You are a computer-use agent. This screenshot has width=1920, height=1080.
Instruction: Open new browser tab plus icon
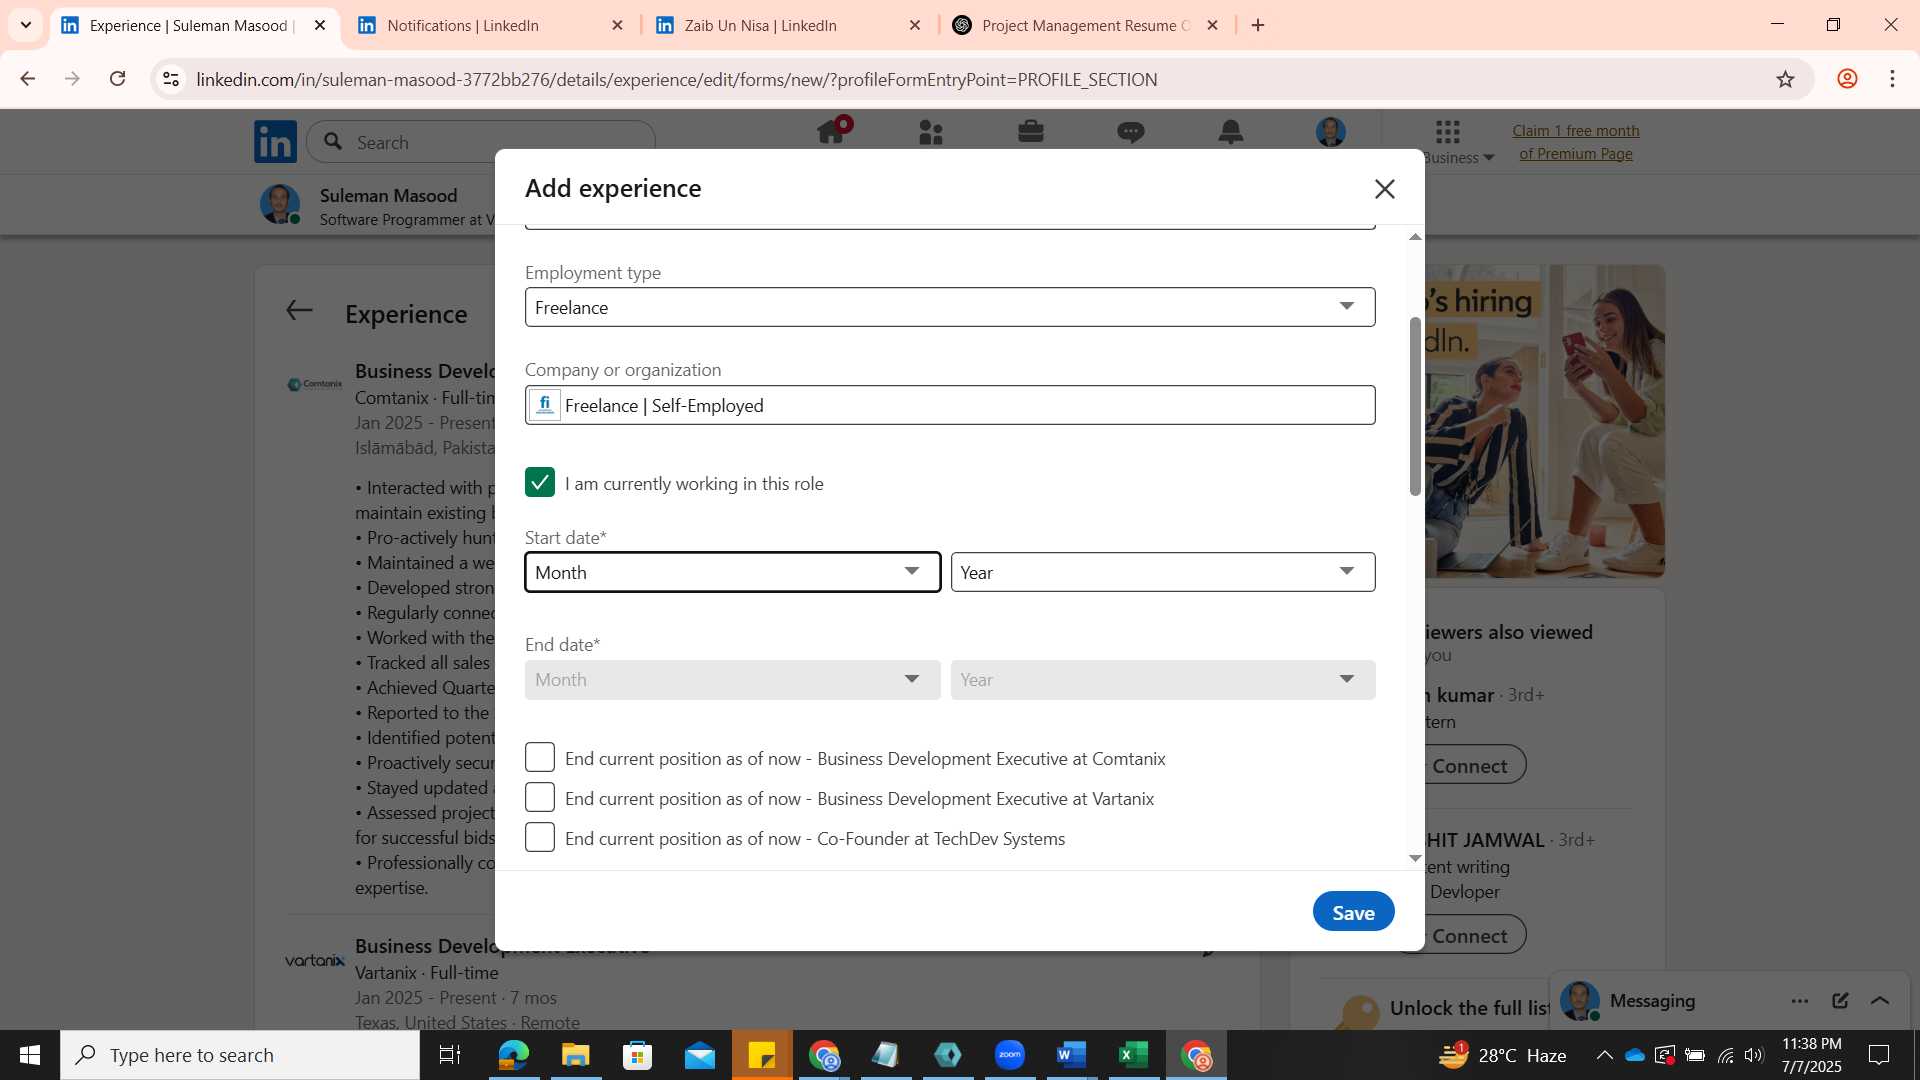(x=1258, y=25)
